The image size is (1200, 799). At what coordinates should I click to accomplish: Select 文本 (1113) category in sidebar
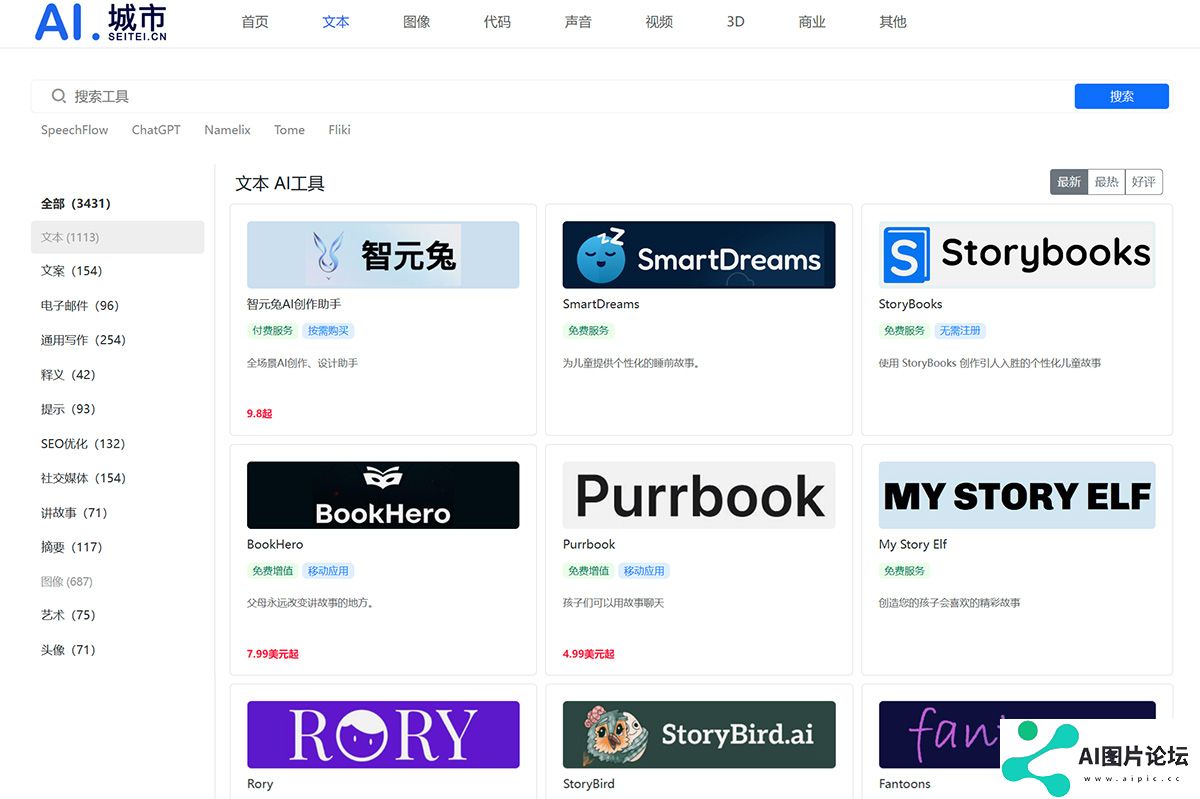[x=118, y=237]
